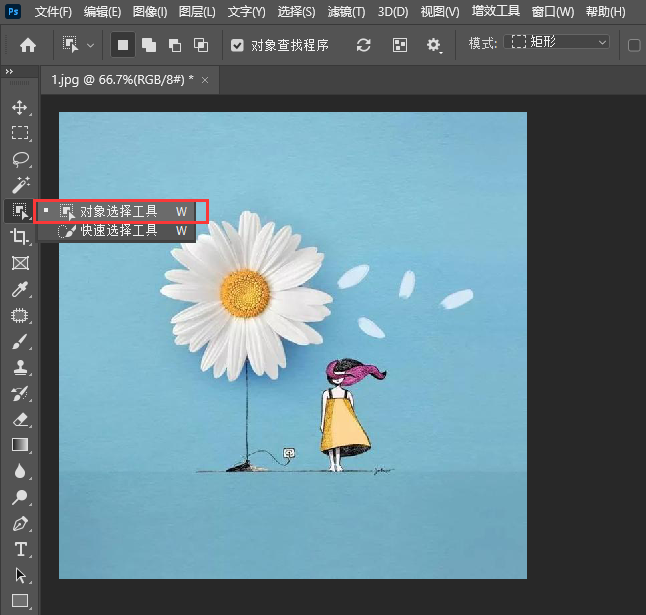Select the Dodge tool
The height and width of the screenshot is (615, 646).
coord(20,497)
